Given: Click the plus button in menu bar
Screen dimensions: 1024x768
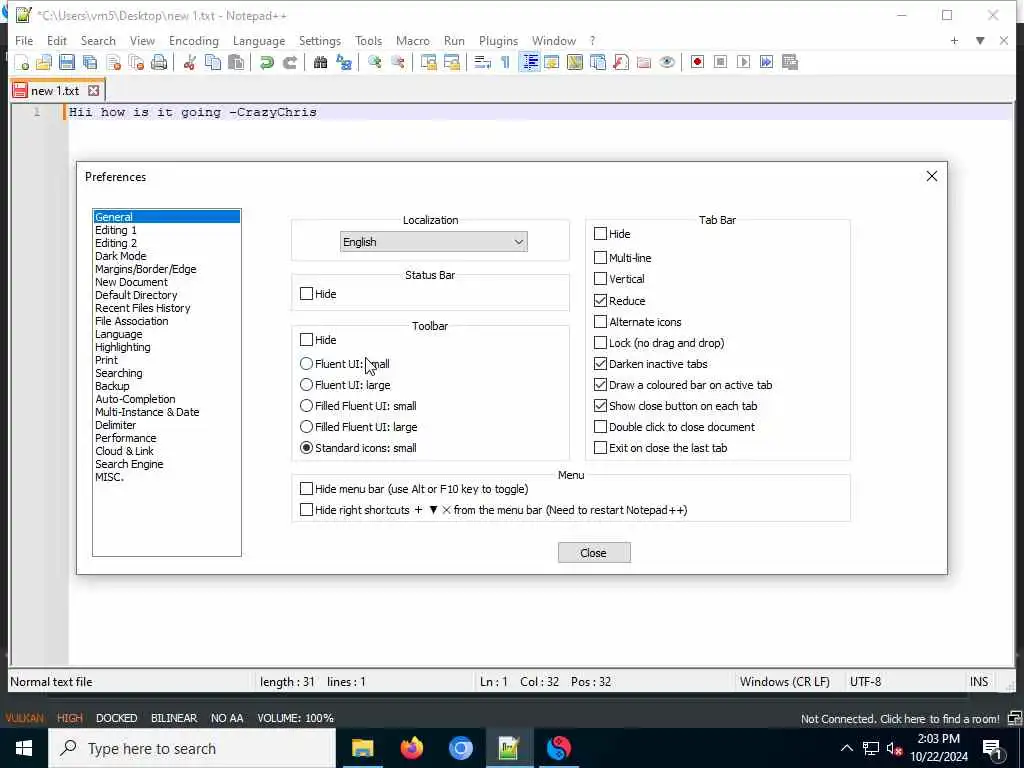Looking at the screenshot, I should click(954, 40).
